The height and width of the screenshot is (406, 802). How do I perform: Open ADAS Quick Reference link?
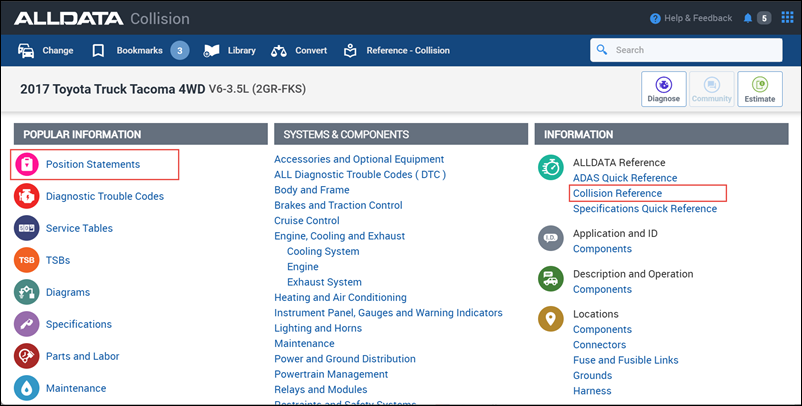click(x=625, y=178)
